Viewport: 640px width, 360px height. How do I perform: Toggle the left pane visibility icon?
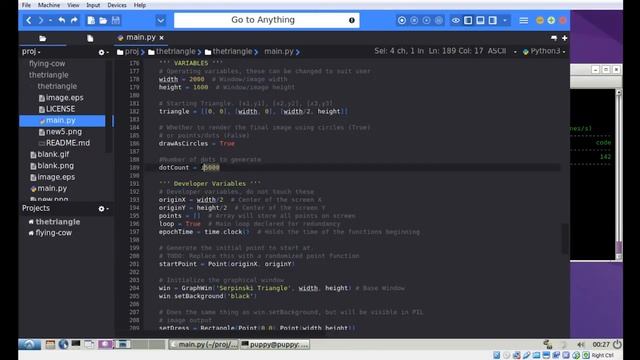[x=468, y=20]
